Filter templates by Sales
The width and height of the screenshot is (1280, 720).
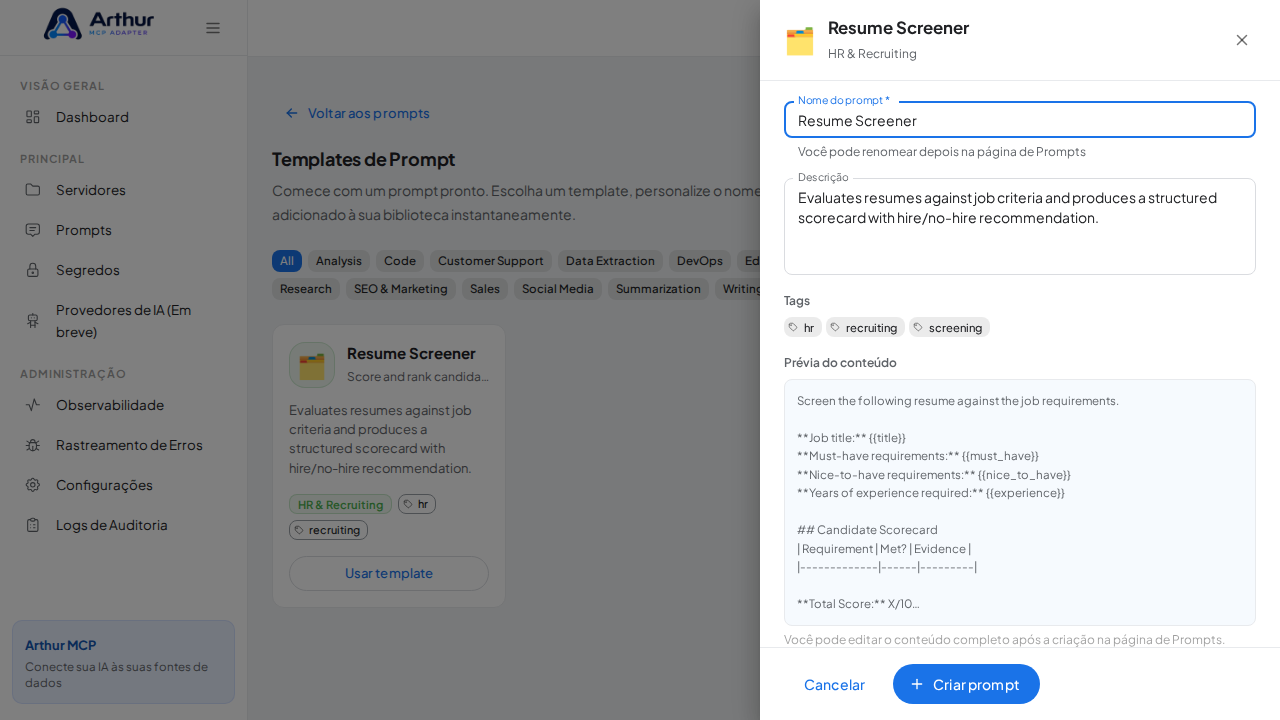(485, 289)
